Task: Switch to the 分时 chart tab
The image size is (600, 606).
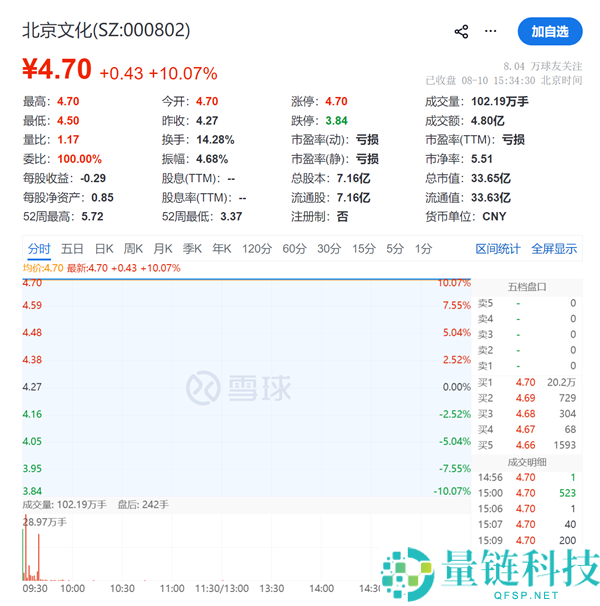Action: [39, 249]
